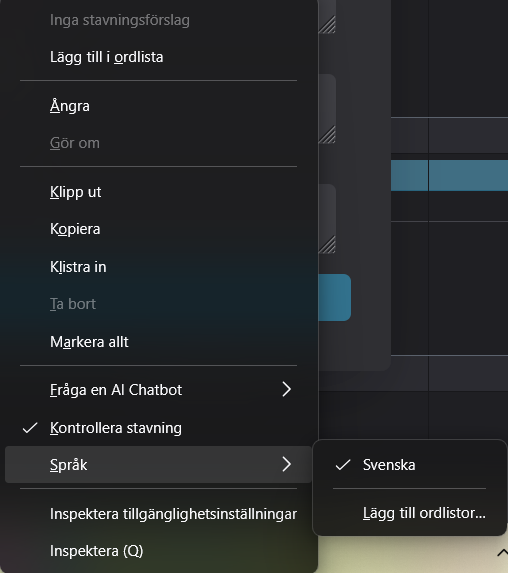Click the resize grip of the top text area
The width and height of the screenshot is (508, 573).
(x=327, y=25)
